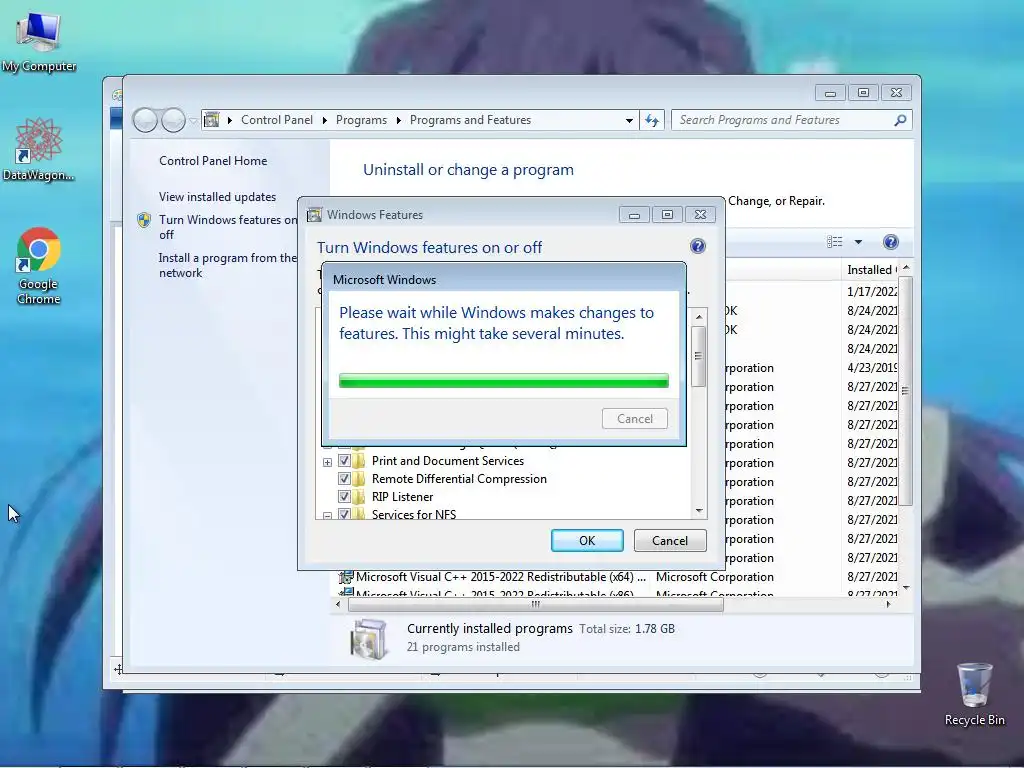Maximize the Programs and Features window
Viewport: 1024px width, 768px height.
click(863, 93)
